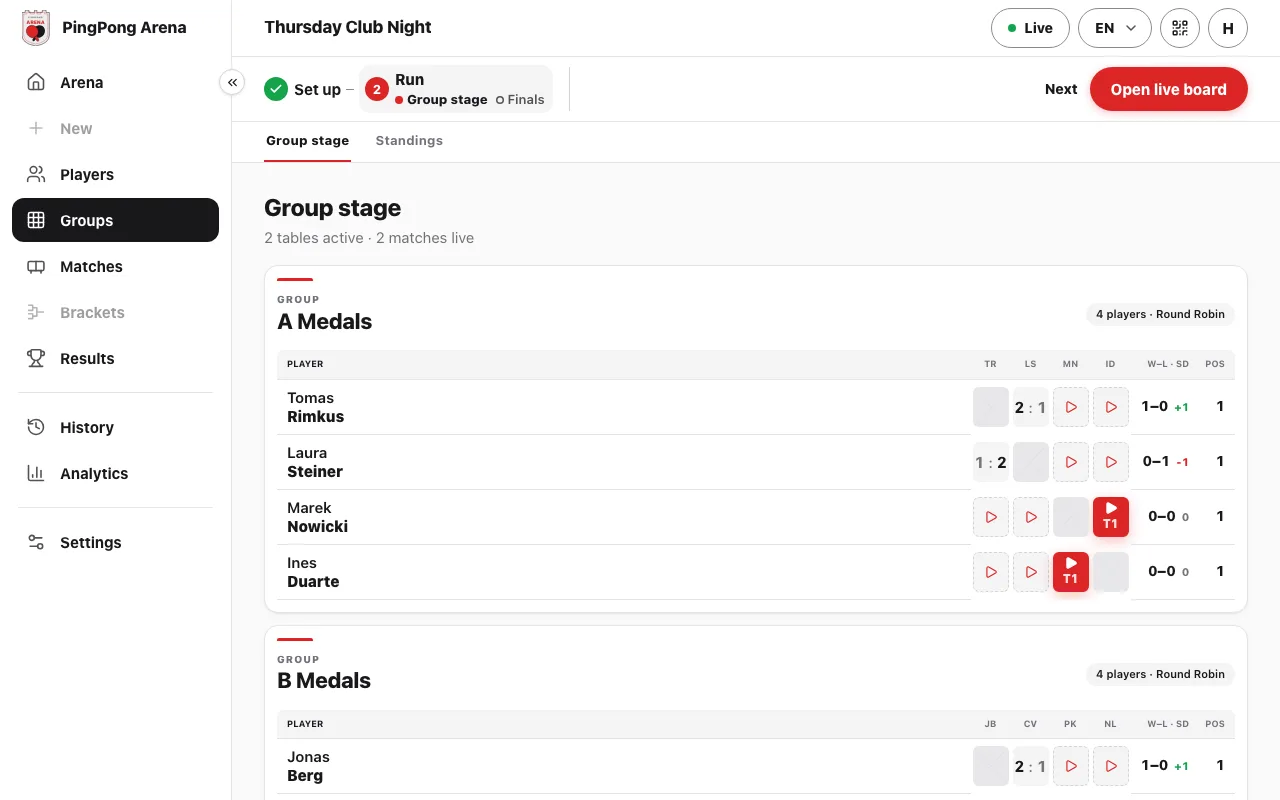
Task: Go to Players in the sidebar
Action: click(115, 175)
